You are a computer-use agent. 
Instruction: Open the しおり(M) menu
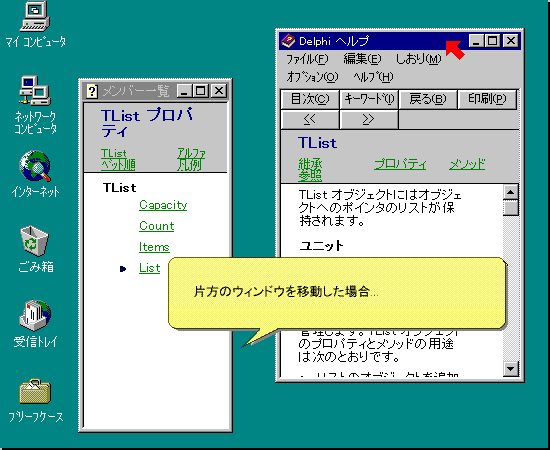(x=418, y=59)
